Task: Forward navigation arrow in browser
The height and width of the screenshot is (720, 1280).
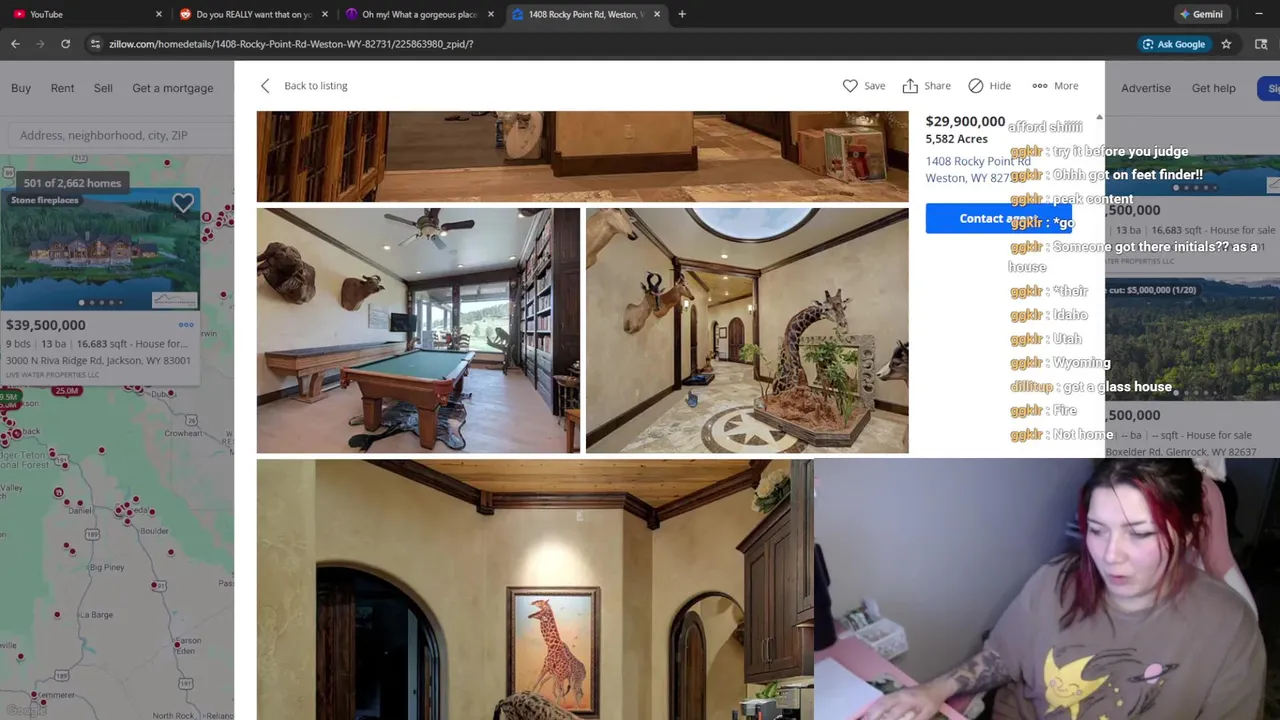Action: [40, 44]
